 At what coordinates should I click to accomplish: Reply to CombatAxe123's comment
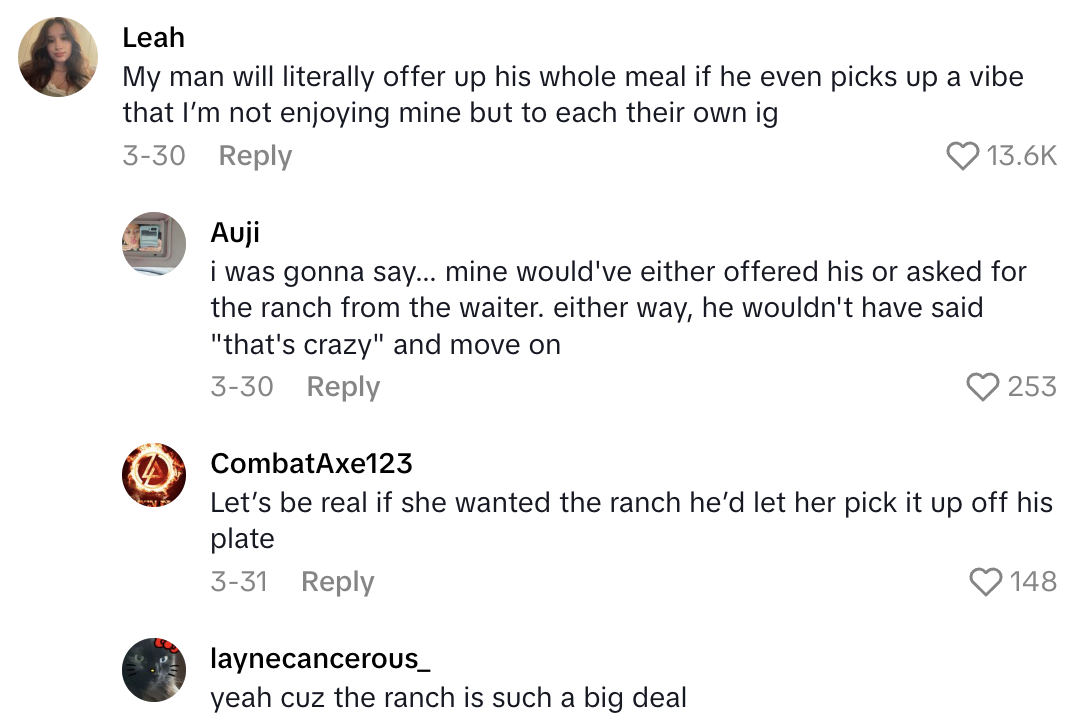[x=337, y=582]
